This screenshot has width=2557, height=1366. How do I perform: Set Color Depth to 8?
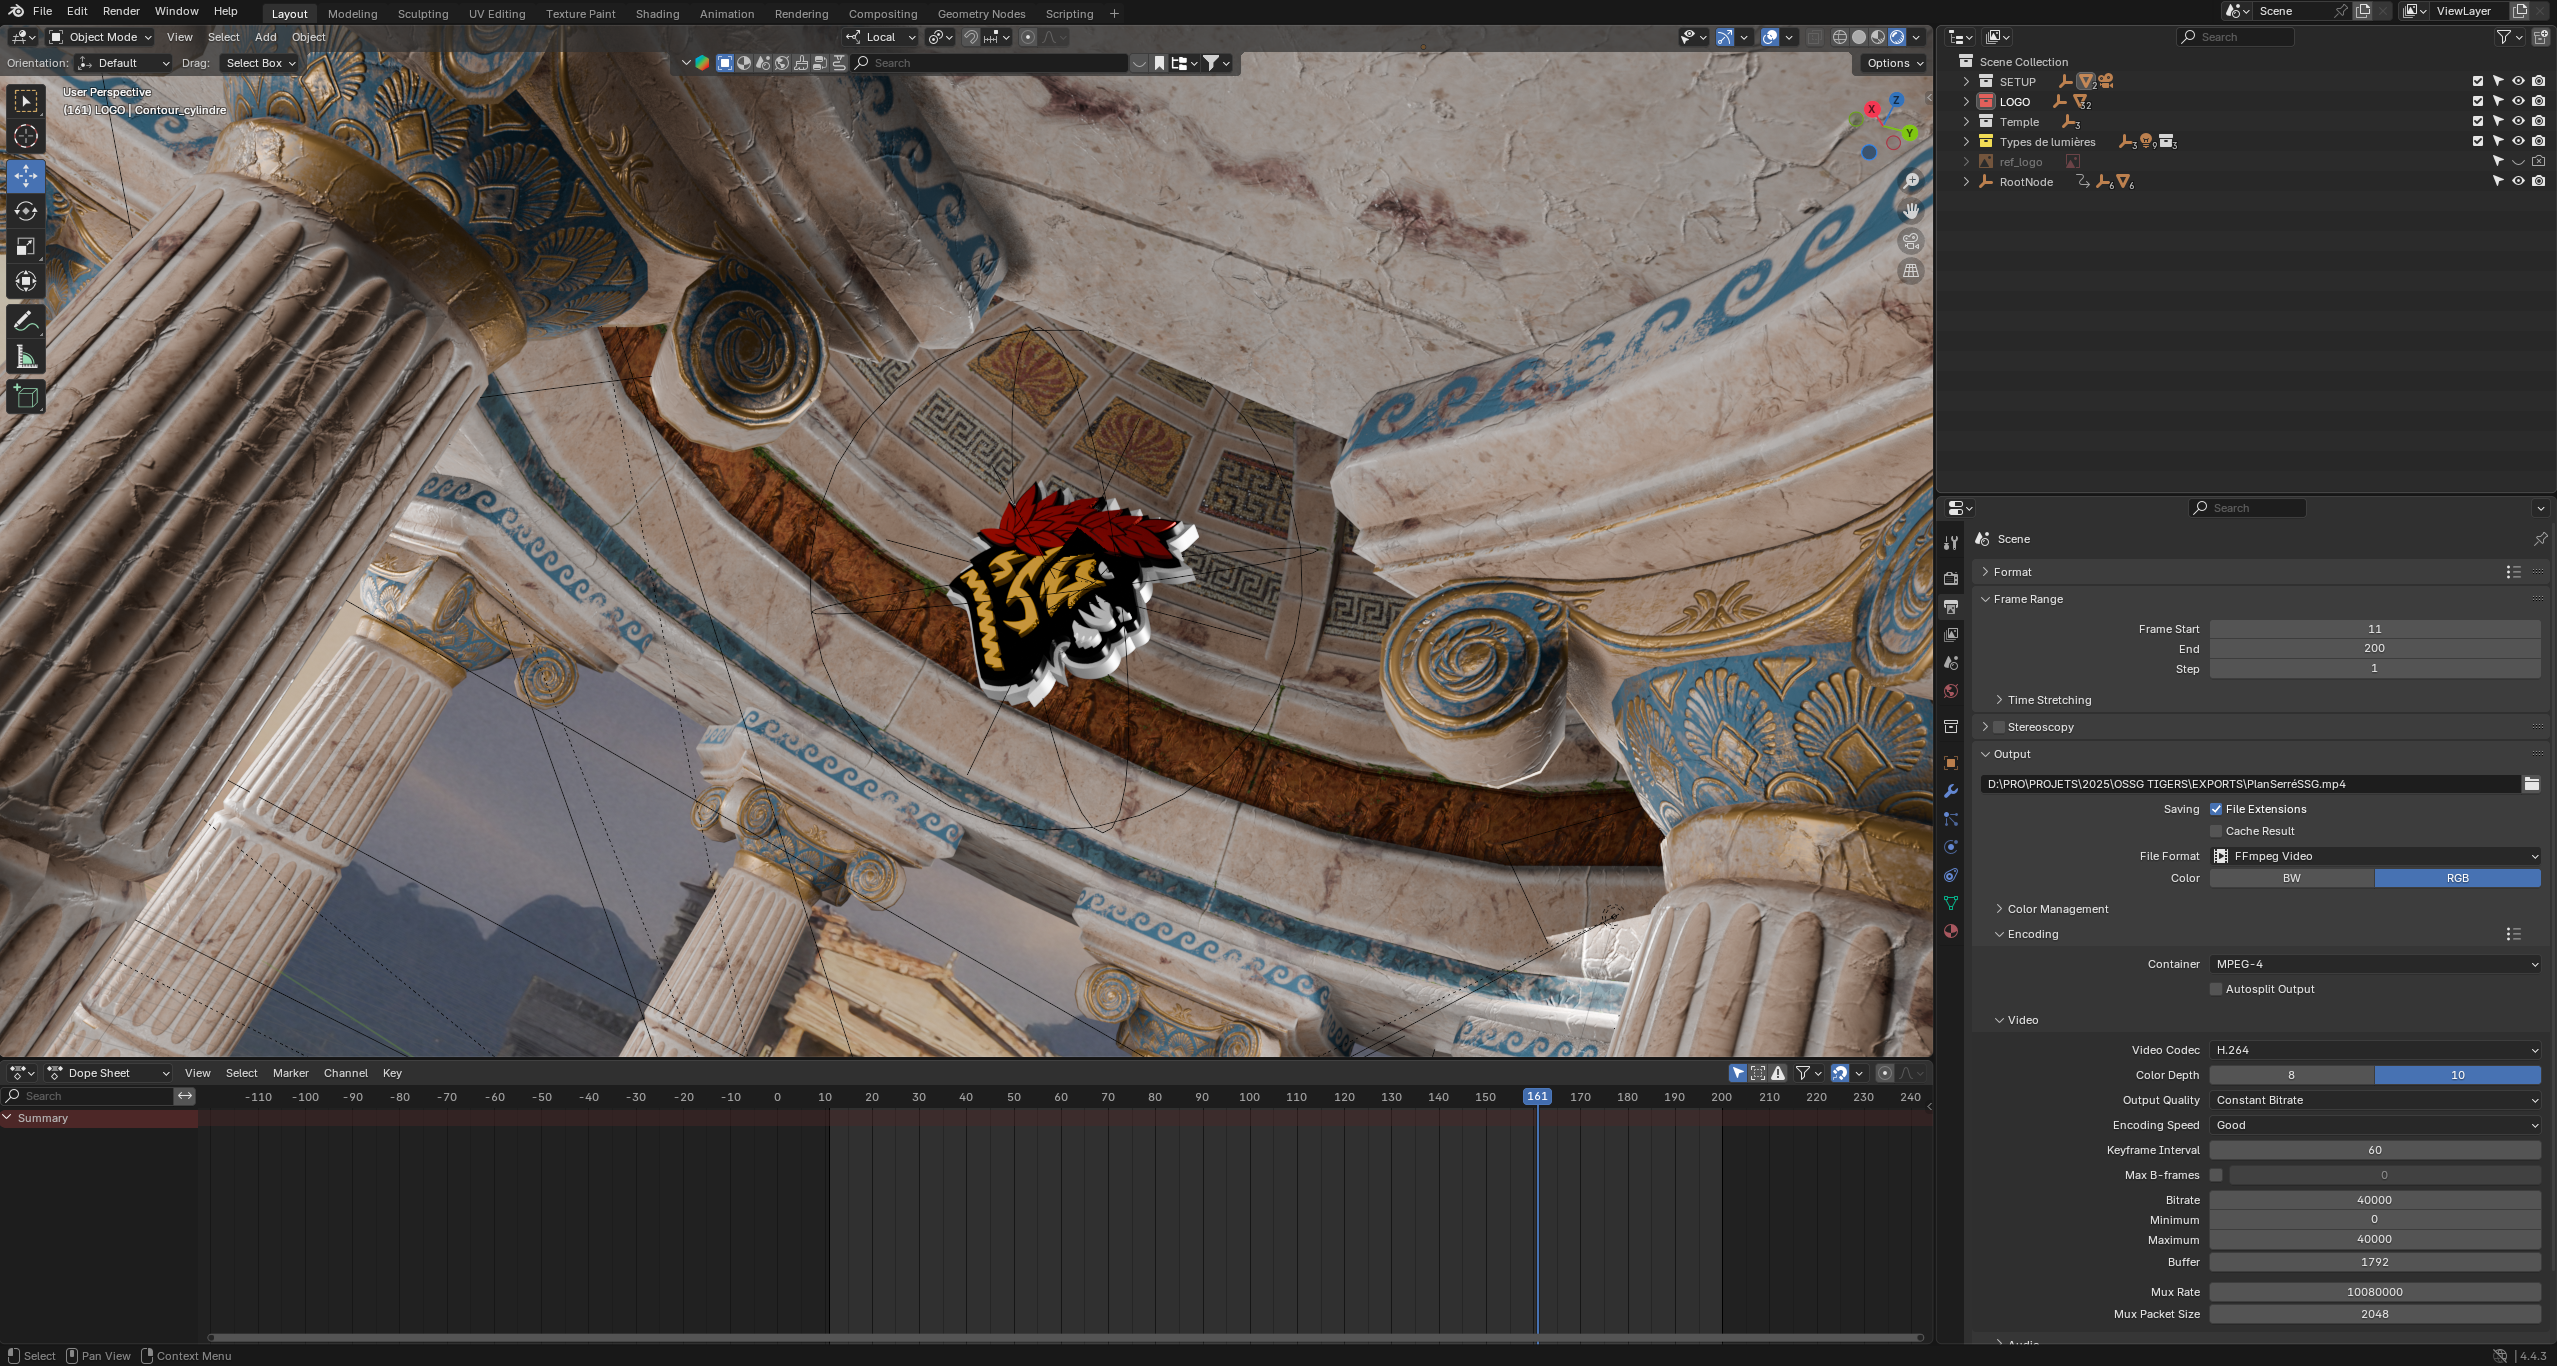point(2291,1075)
